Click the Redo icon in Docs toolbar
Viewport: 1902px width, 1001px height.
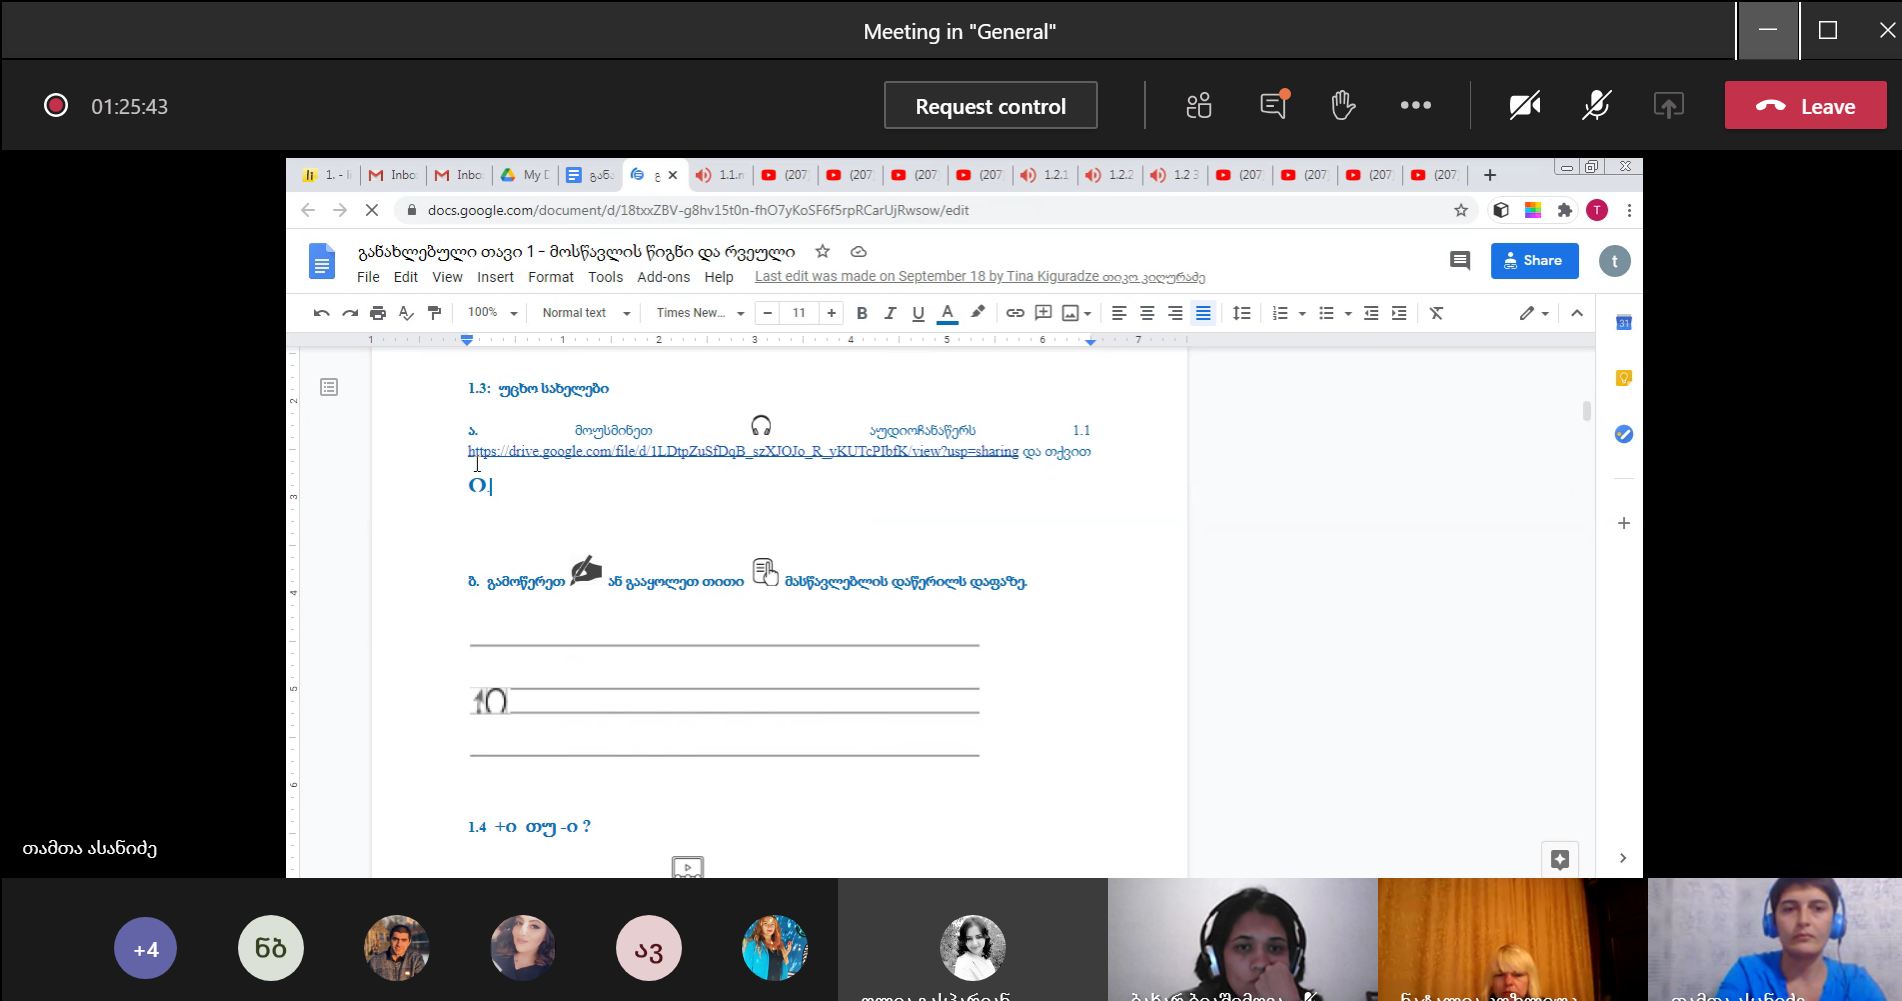click(x=349, y=313)
